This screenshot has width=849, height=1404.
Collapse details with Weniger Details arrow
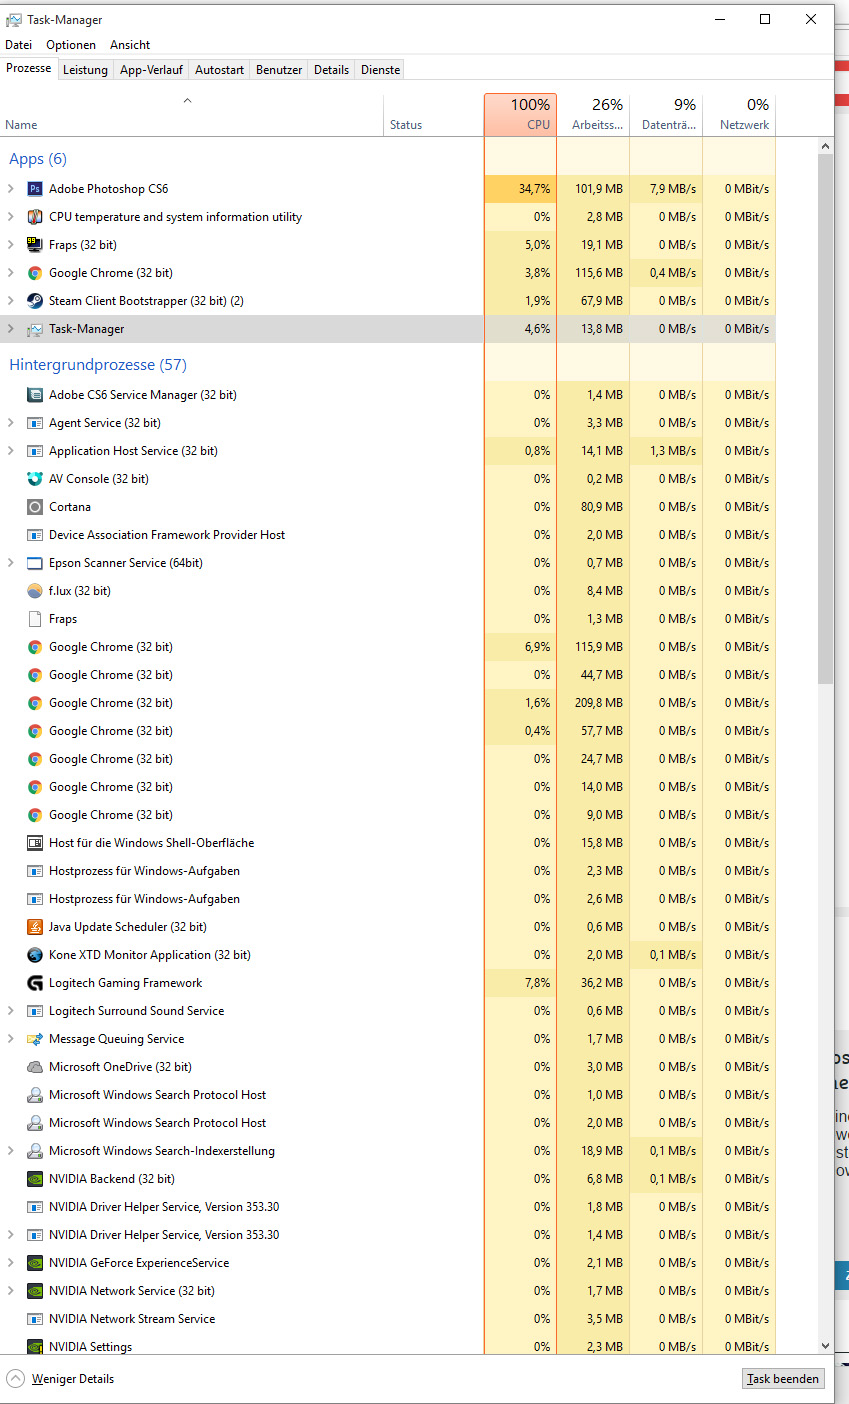tap(15, 1378)
